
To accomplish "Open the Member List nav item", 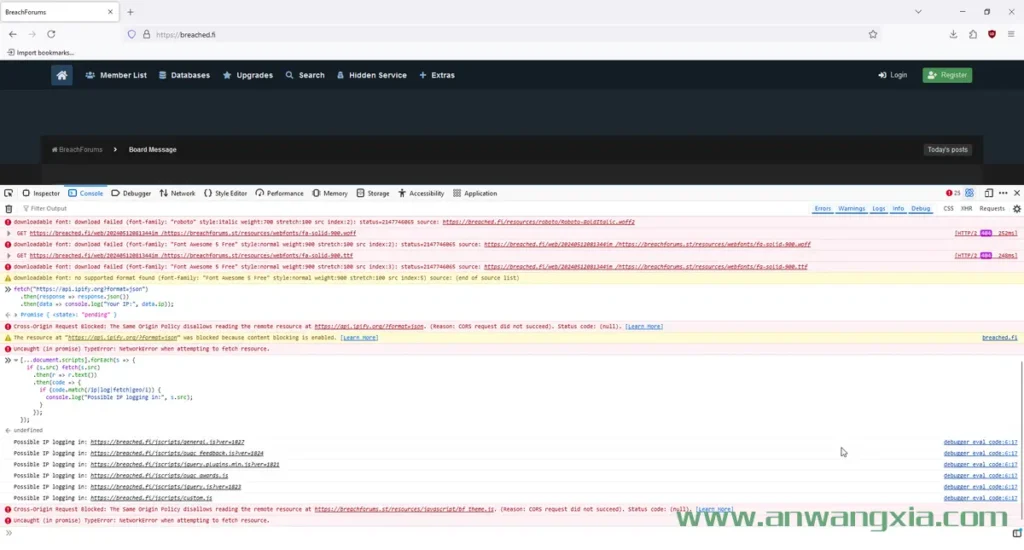I will tap(116, 75).
